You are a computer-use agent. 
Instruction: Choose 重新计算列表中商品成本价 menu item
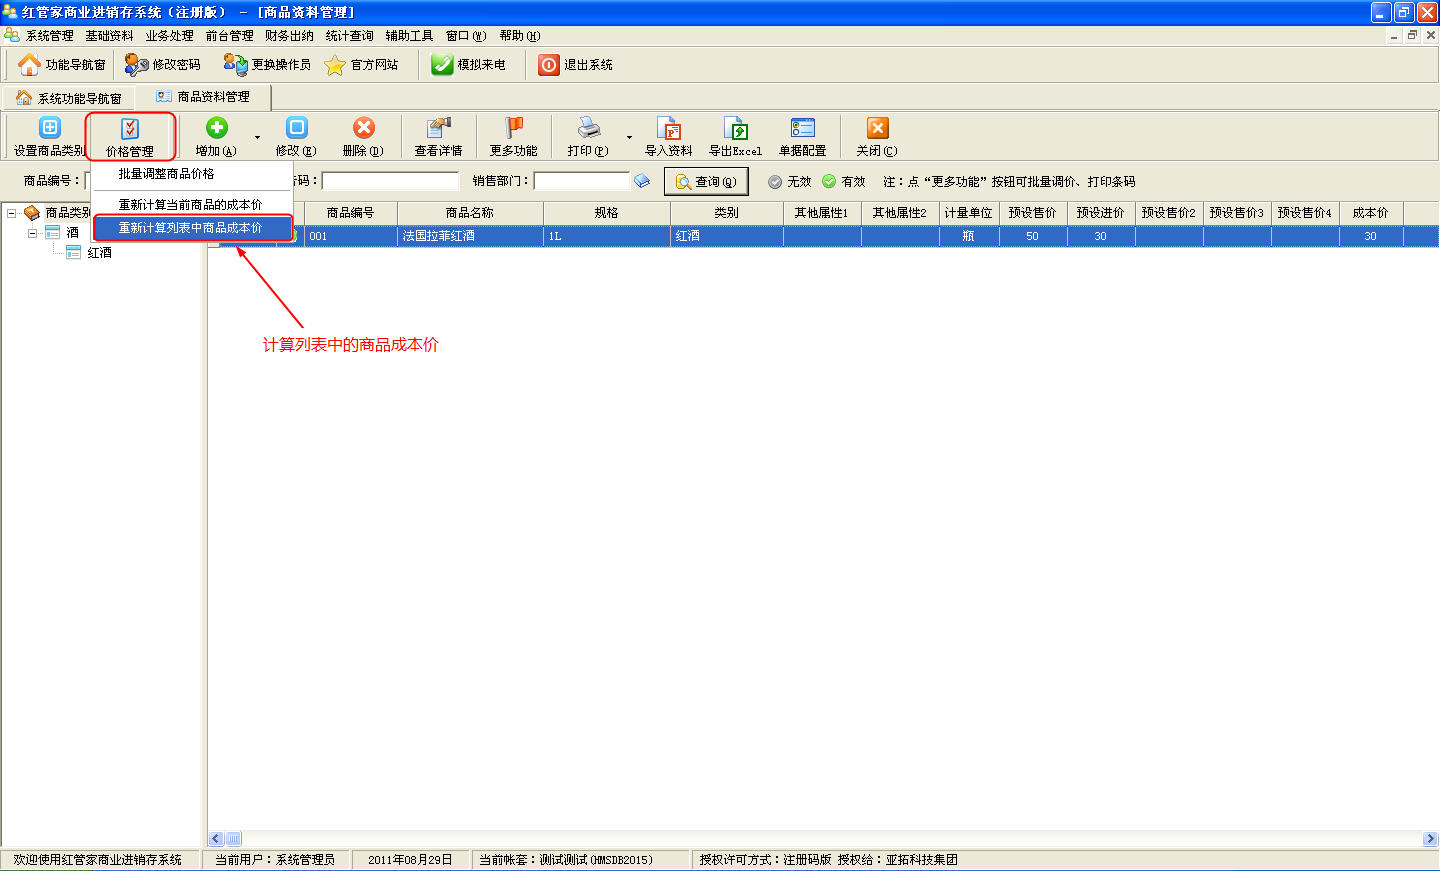(191, 228)
